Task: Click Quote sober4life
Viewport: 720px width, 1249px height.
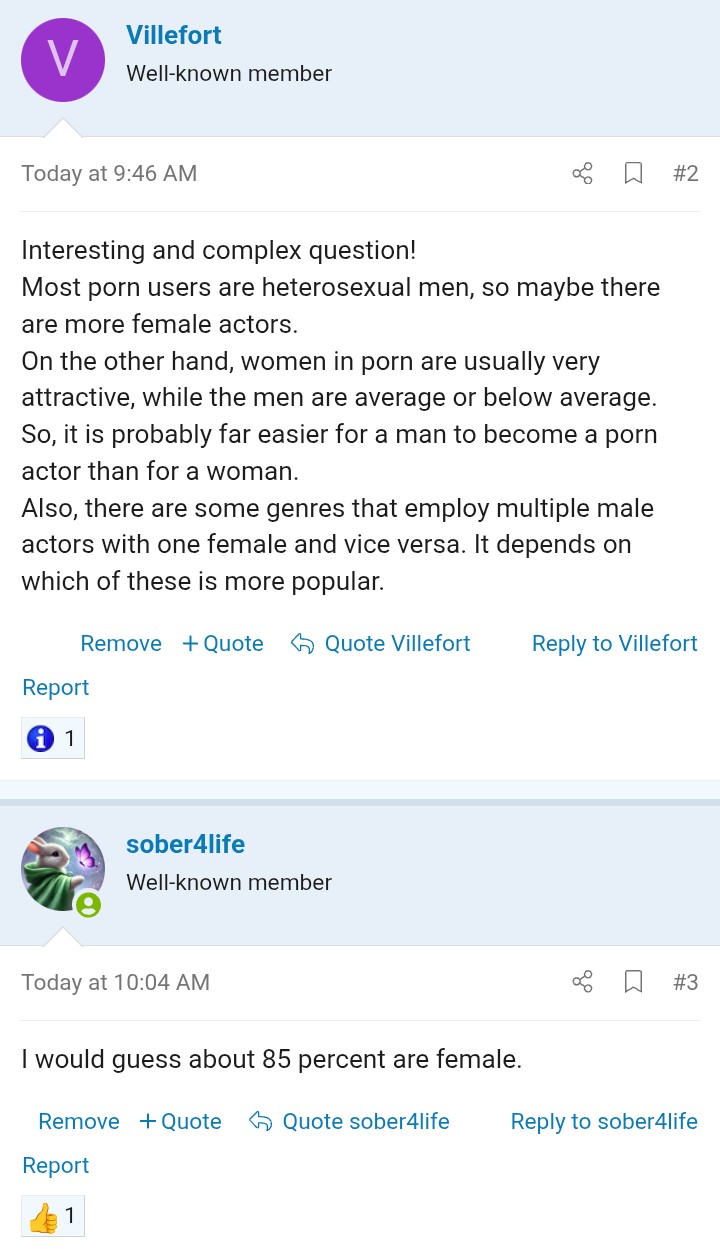Action: coord(349,1122)
